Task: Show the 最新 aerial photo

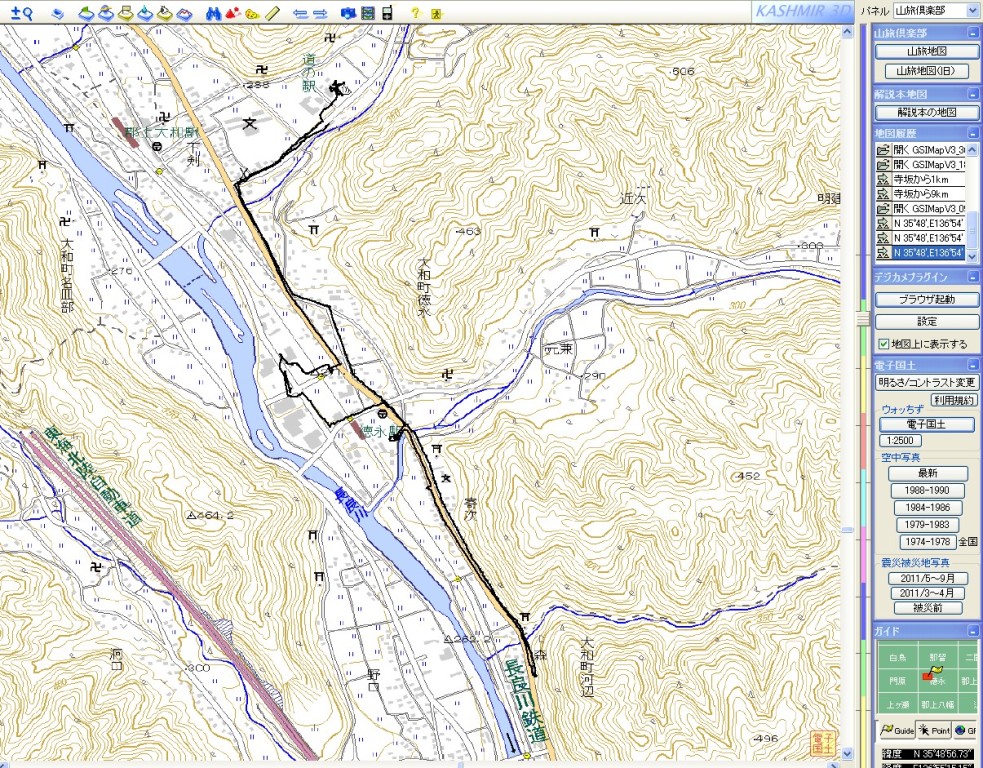Action: point(927,473)
